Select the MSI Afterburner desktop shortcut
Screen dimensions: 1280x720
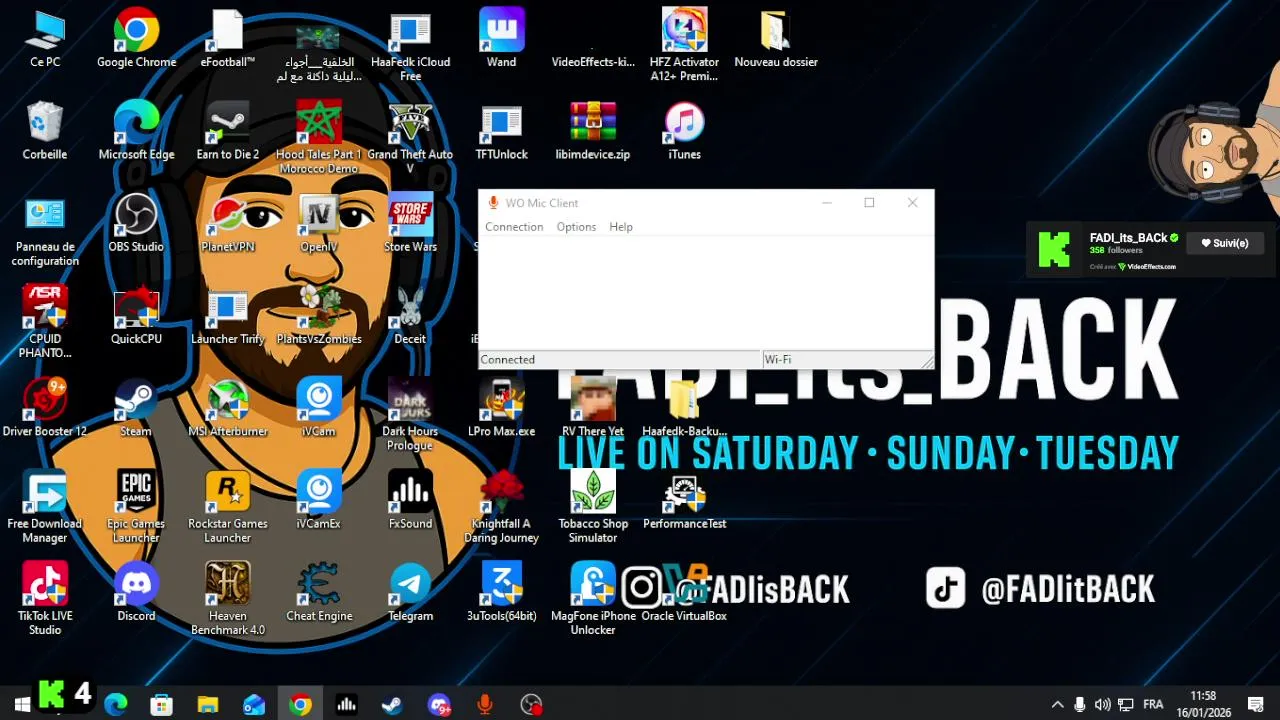228,408
